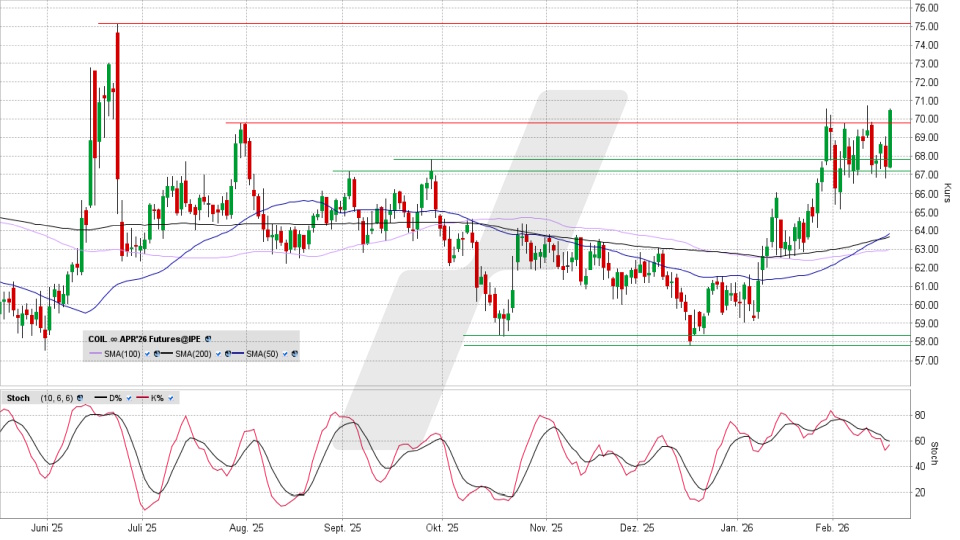960x540 pixels.
Task: Click the 75.00 price axis value
Action: 926,26
